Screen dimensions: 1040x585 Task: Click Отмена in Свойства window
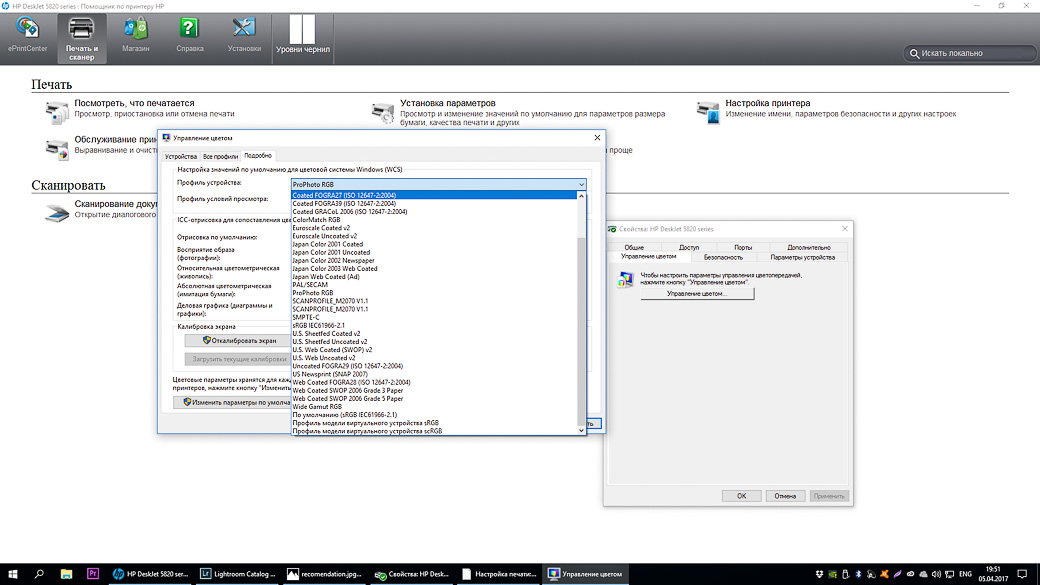(785, 496)
